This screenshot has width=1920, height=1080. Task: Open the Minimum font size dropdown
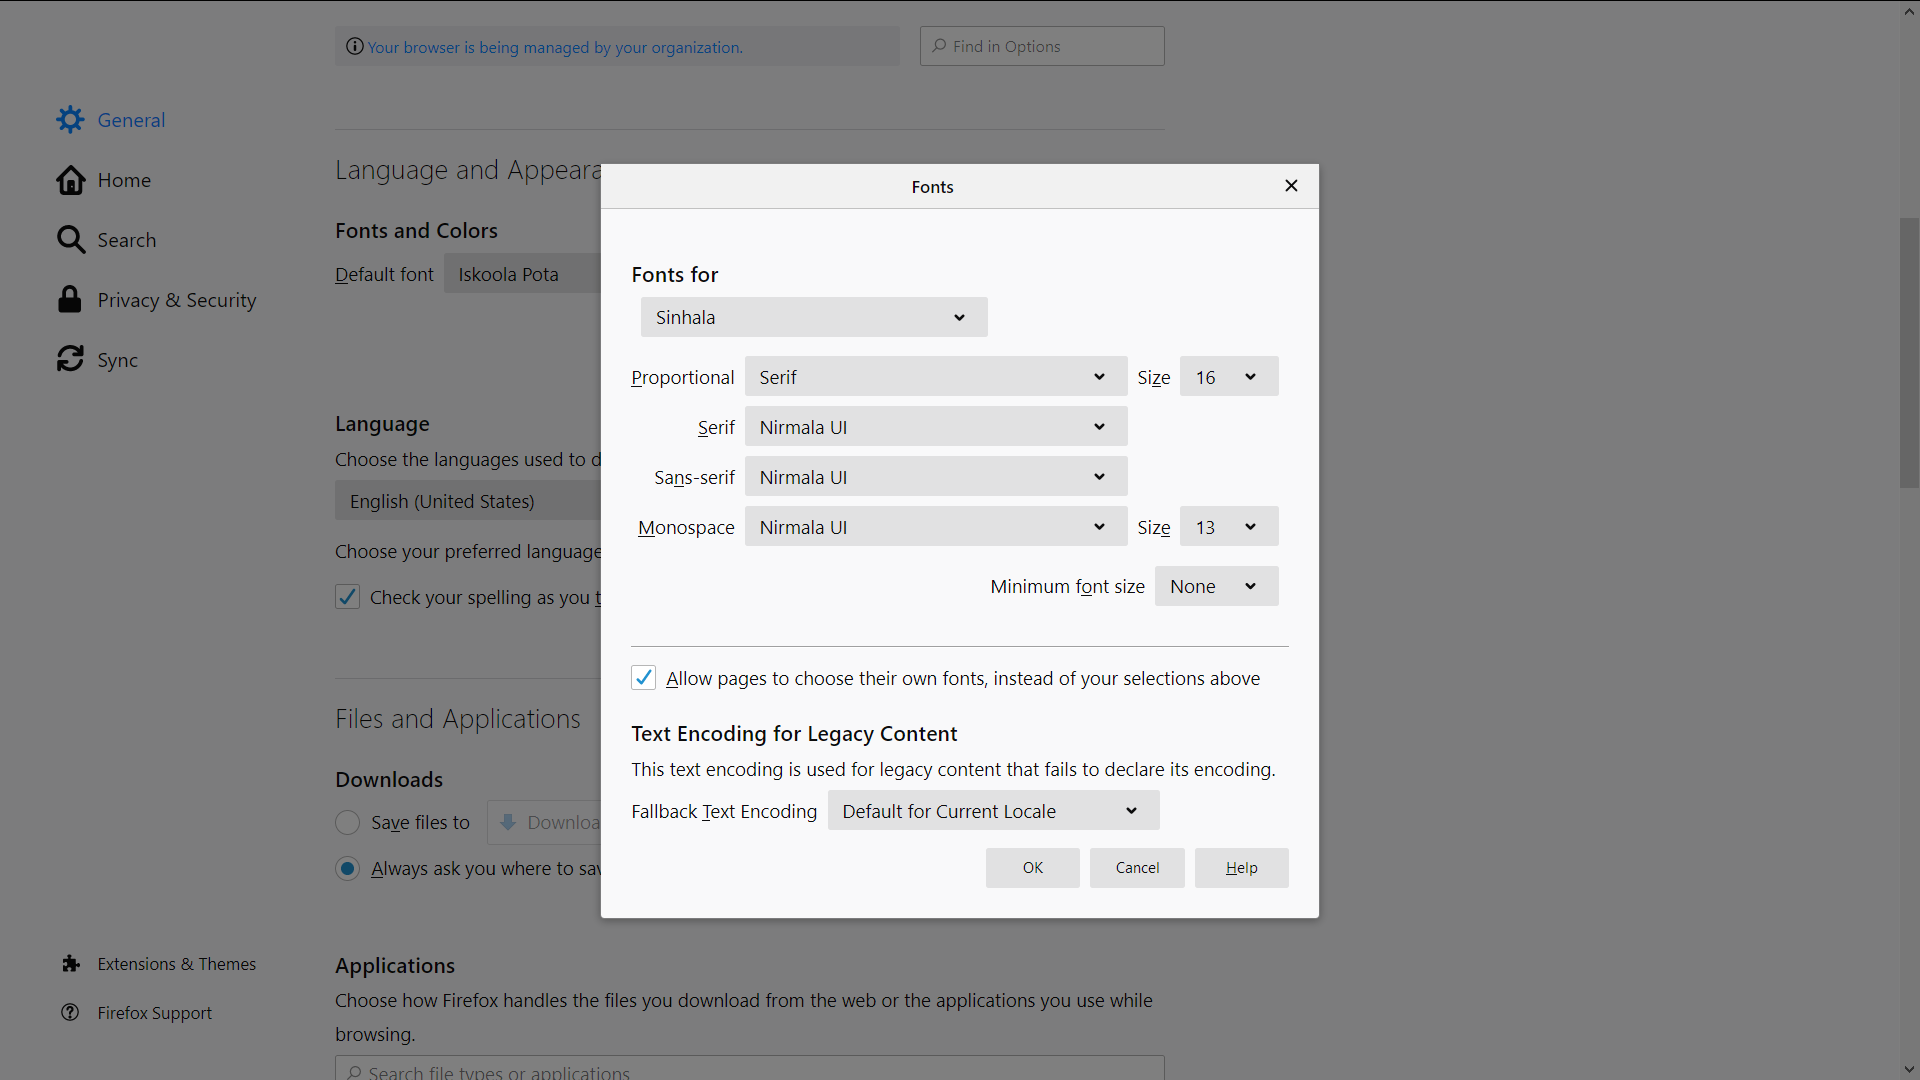pyautogui.click(x=1216, y=586)
